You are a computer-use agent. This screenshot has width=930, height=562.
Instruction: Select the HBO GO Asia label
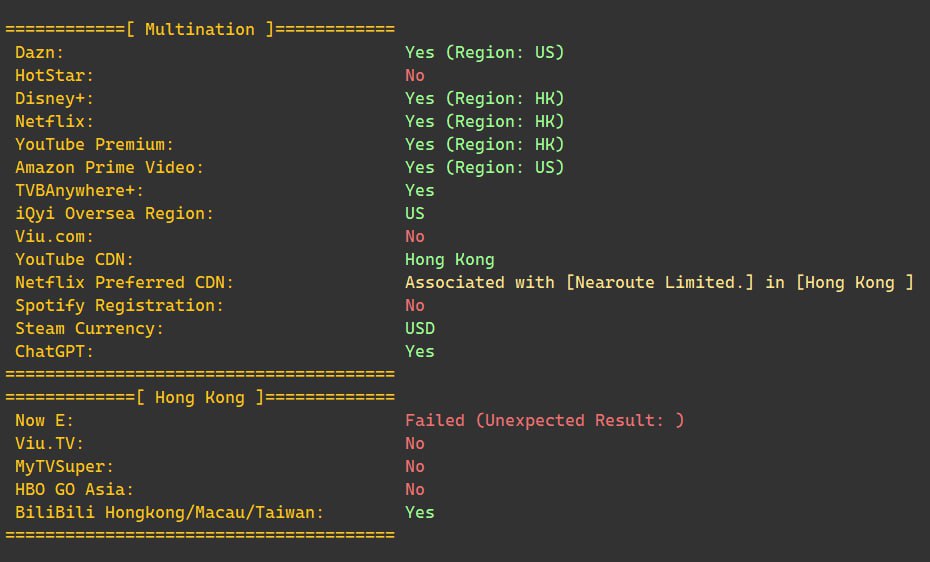74,490
